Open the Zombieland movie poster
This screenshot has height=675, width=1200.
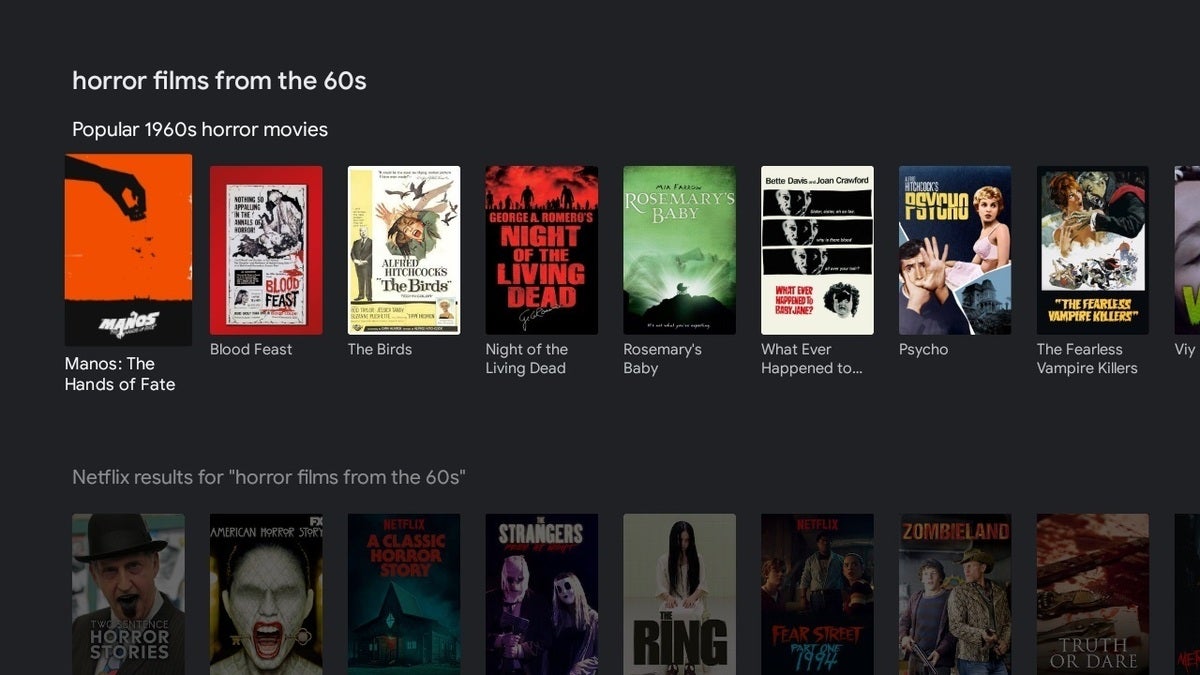point(955,594)
